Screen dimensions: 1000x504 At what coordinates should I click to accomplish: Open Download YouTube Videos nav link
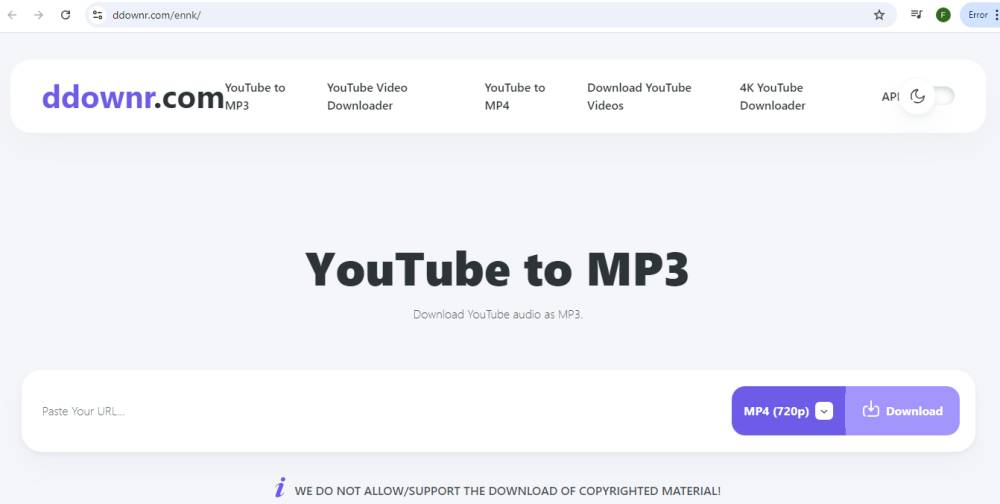pos(639,96)
